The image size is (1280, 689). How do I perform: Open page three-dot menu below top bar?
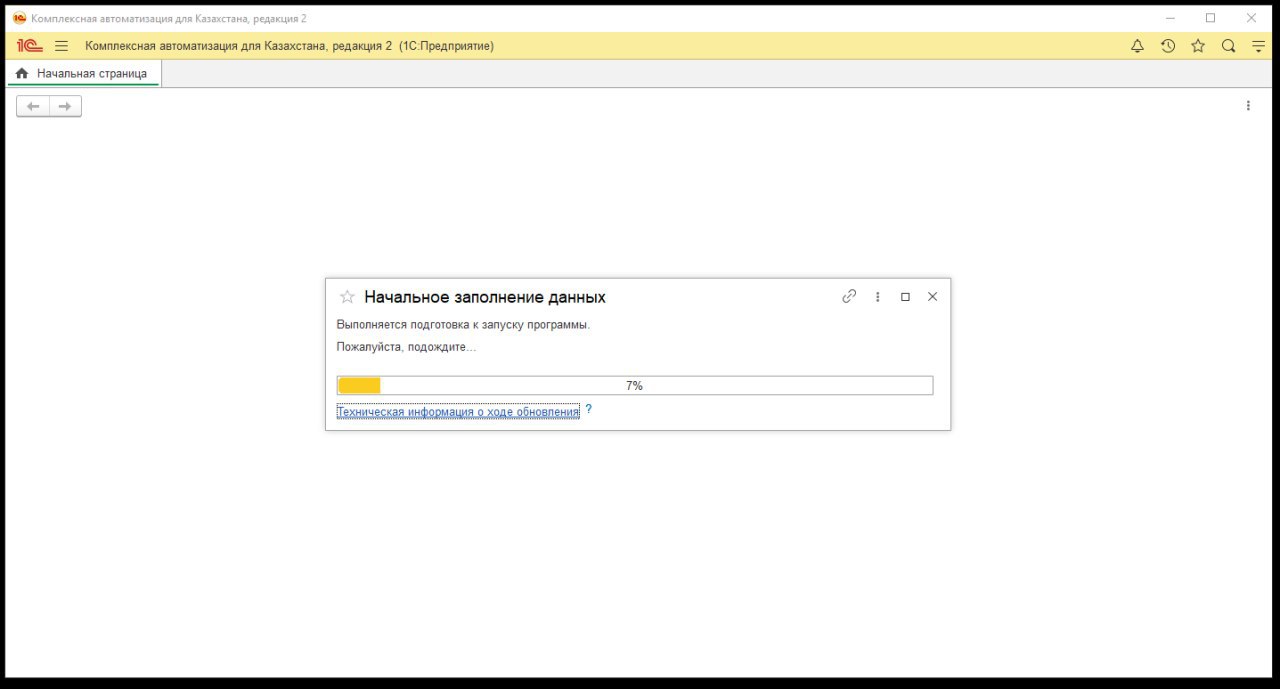click(x=1248, y=106)
